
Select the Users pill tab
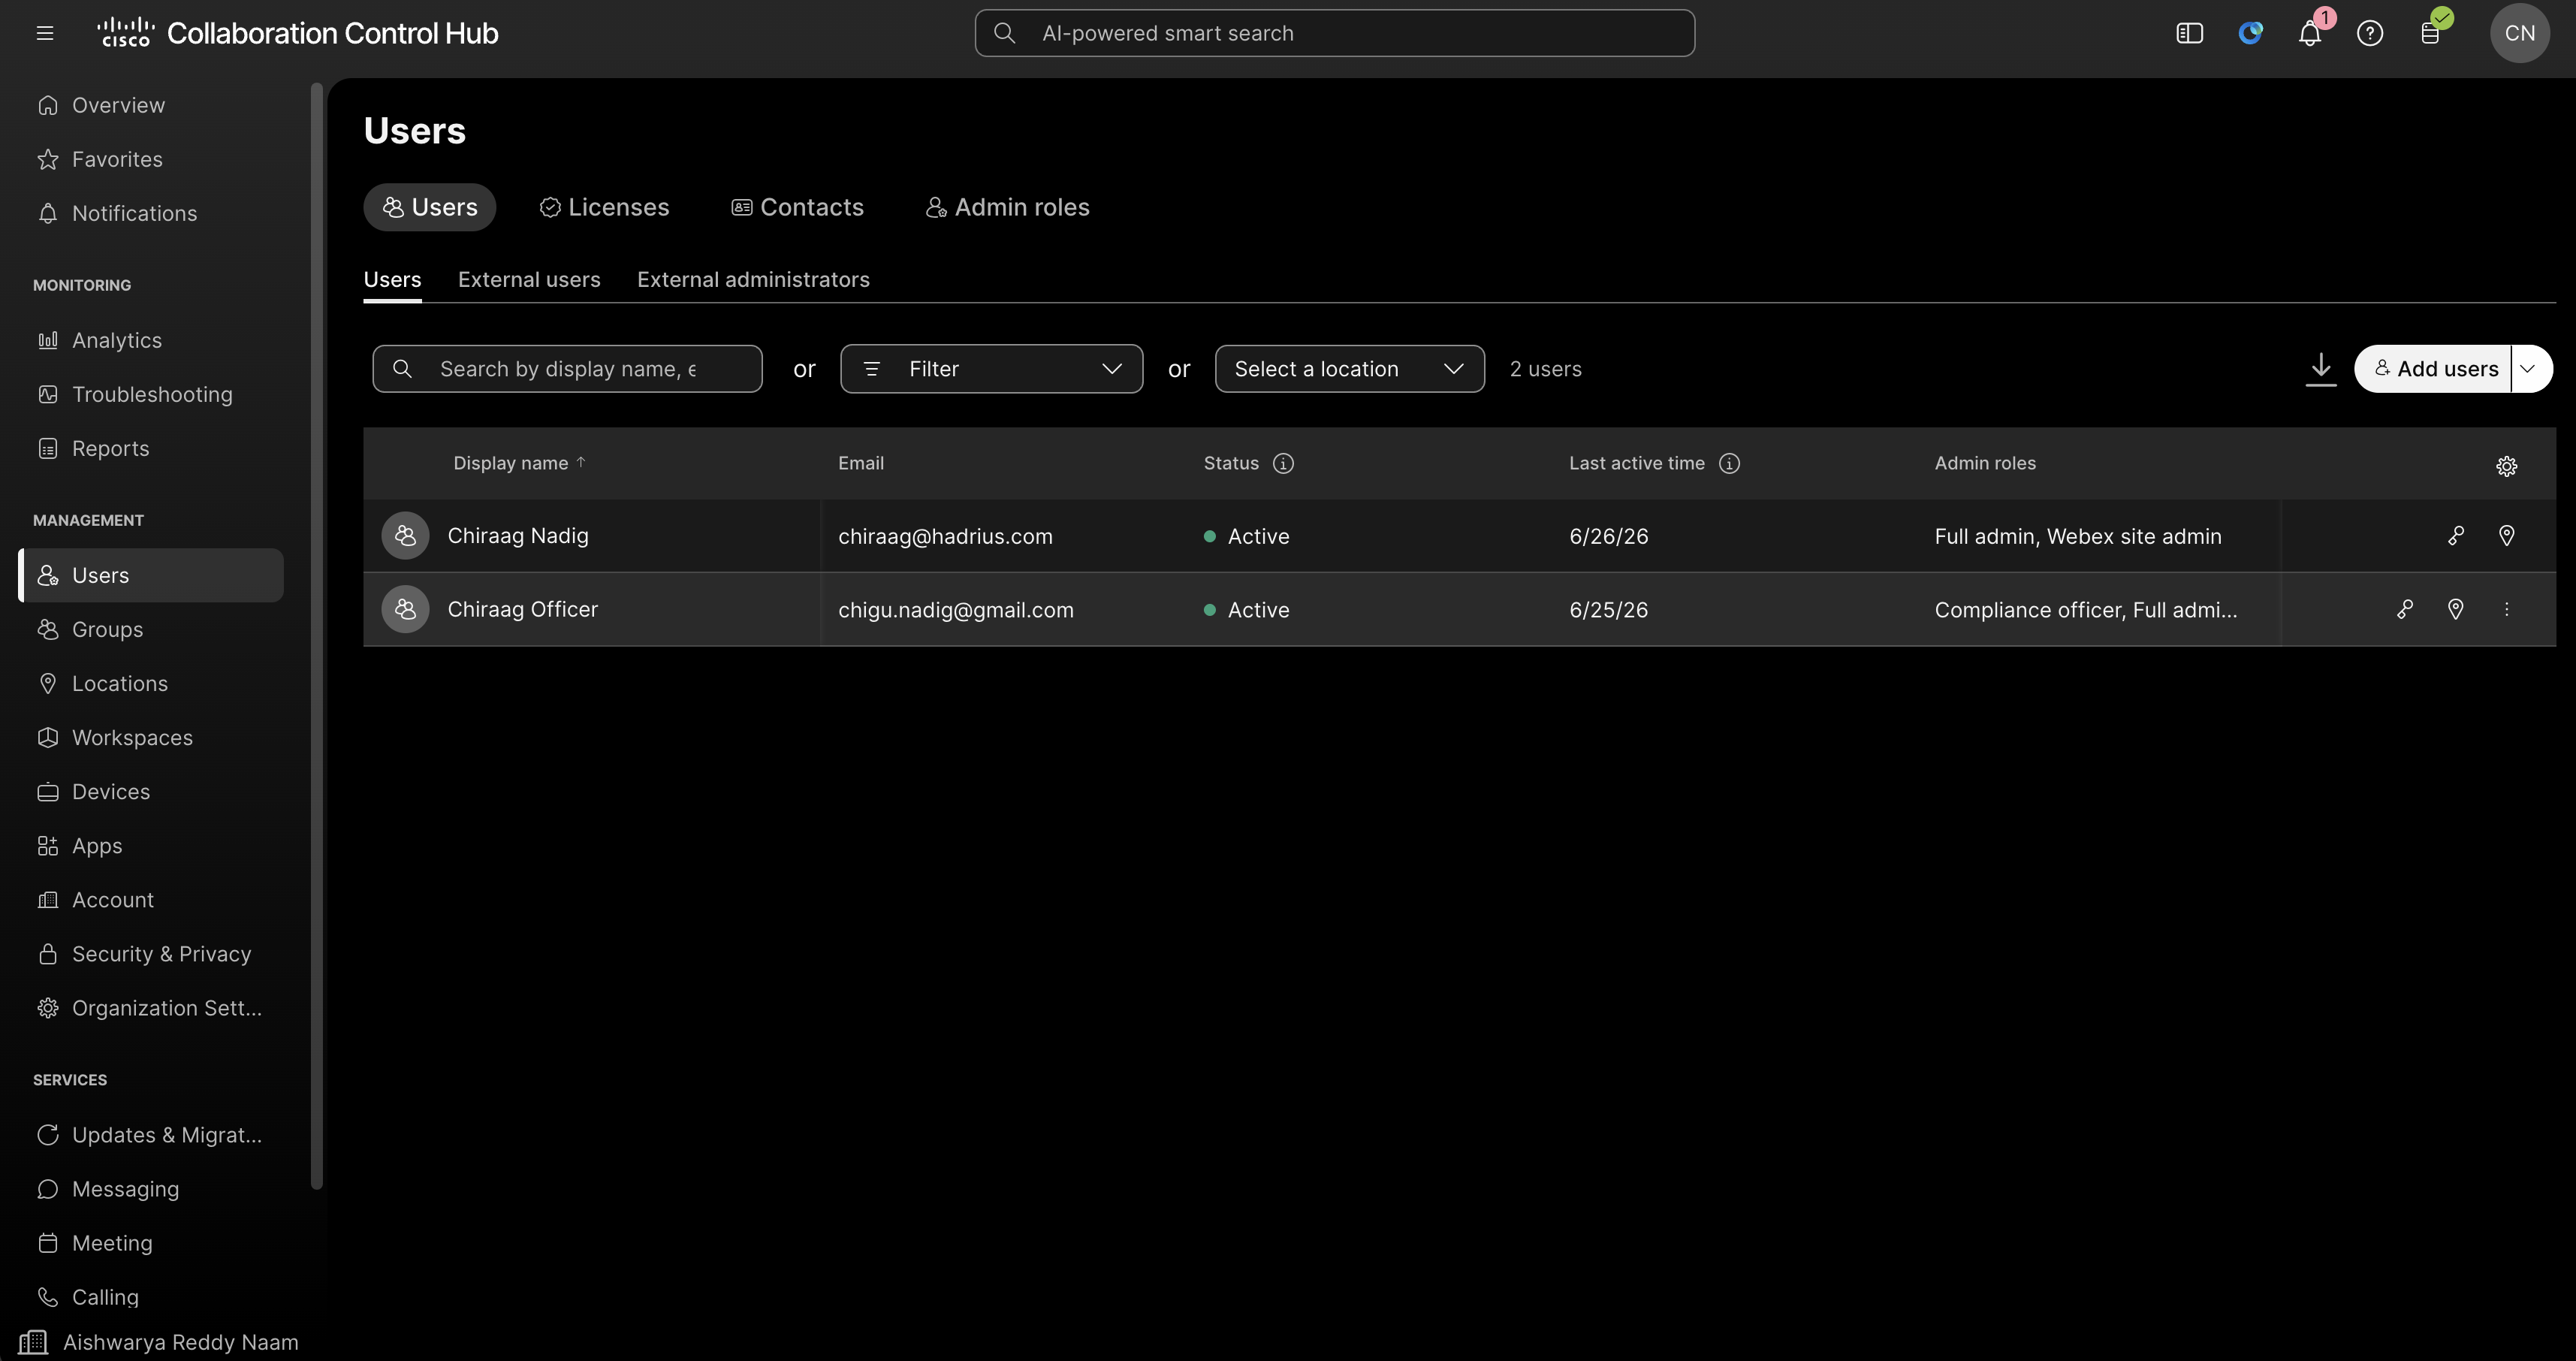430,207
